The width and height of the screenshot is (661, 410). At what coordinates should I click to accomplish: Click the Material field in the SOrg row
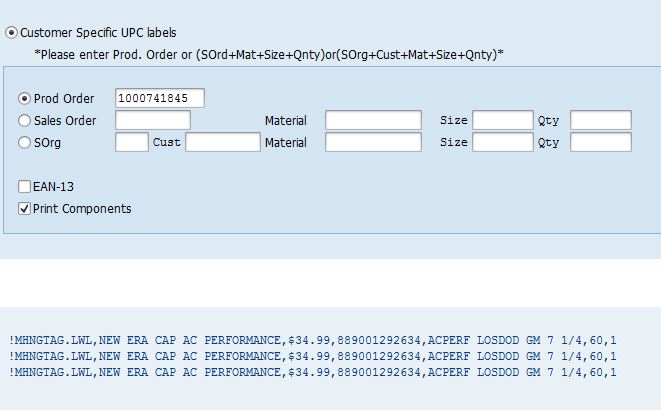tap(373, 142)
